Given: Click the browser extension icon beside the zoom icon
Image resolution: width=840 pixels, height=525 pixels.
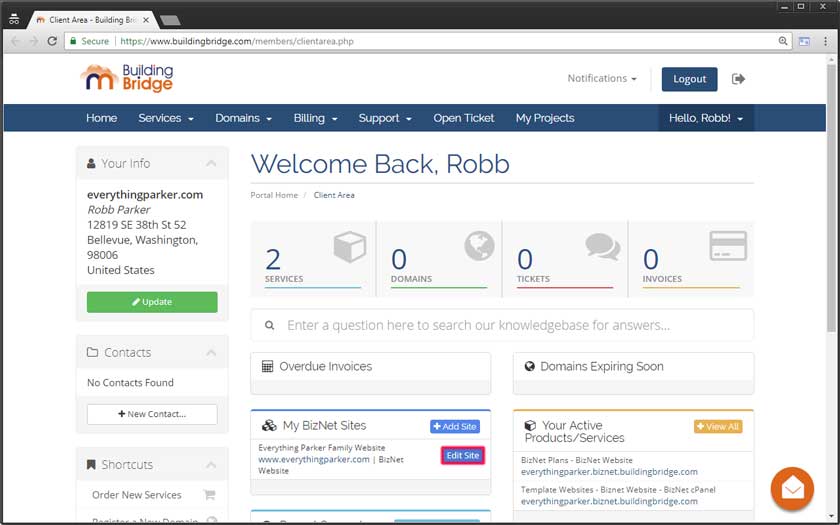Looking at the screenshot, I should pyautogui.click(x=804, y=41).
